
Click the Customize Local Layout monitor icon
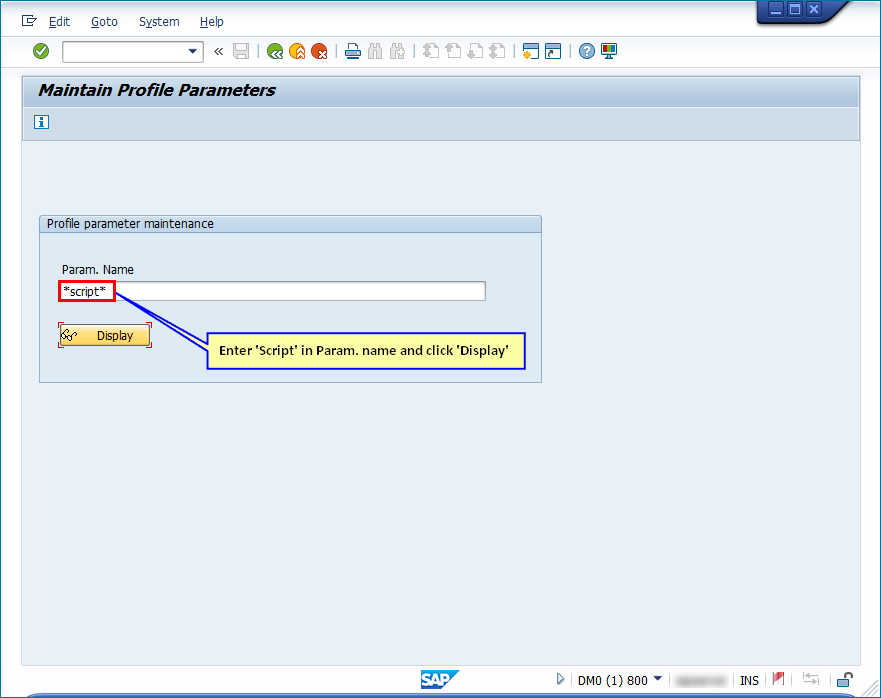608,51
